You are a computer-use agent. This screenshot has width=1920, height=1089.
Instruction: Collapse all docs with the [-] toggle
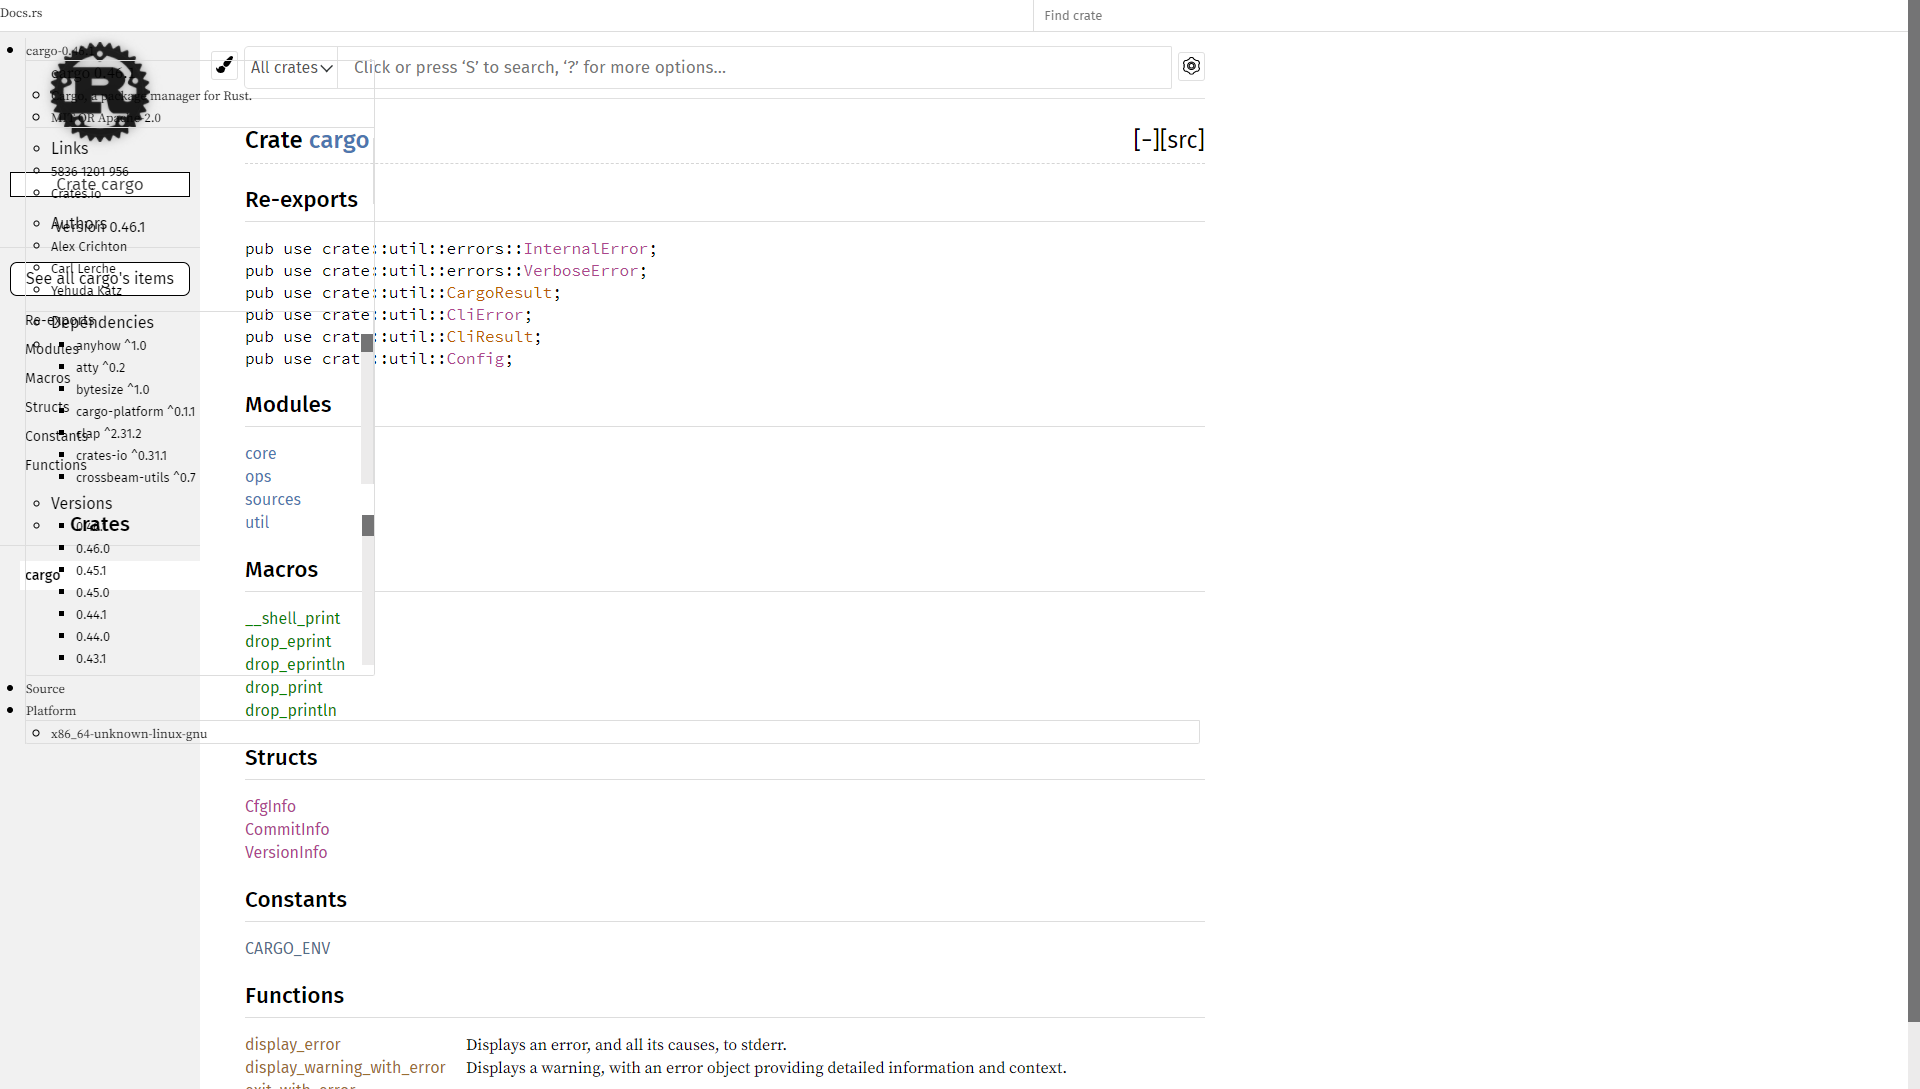click(x=1146, y=139)
